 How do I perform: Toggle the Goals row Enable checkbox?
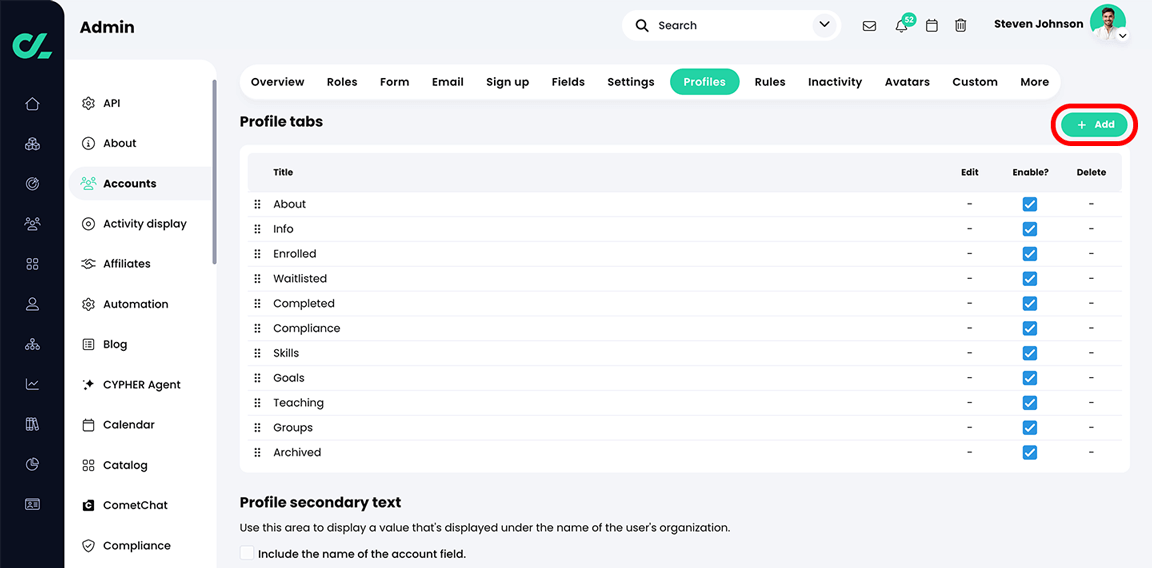tap(1030, 378)
